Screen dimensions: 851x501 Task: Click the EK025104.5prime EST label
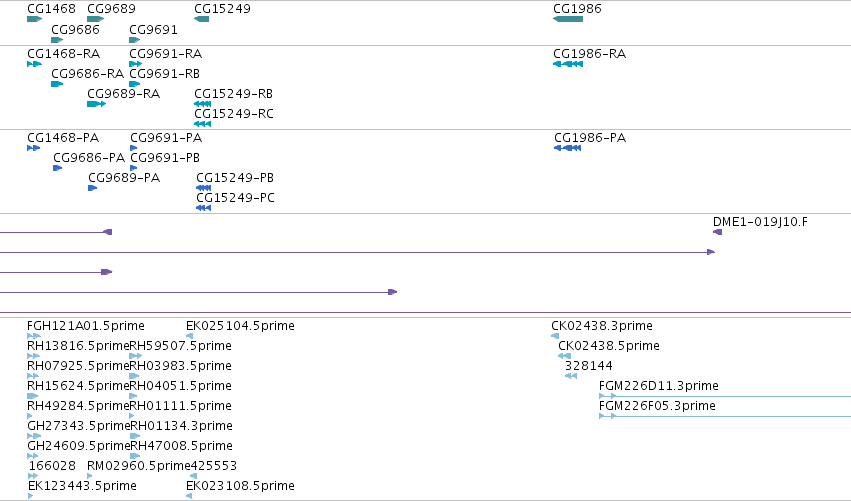240,326
